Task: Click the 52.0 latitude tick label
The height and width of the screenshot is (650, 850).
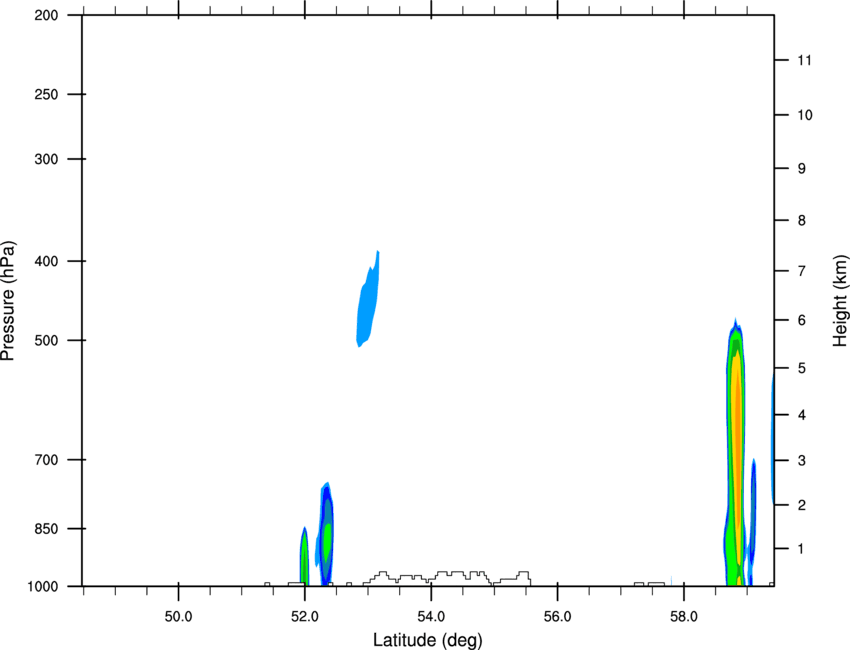Action: coord(305,617)
